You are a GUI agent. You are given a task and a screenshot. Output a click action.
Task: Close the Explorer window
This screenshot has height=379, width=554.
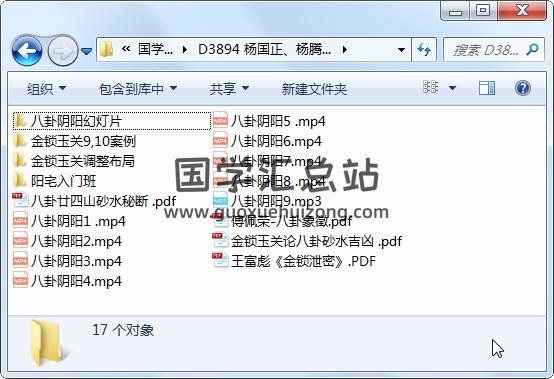(522, 11)
